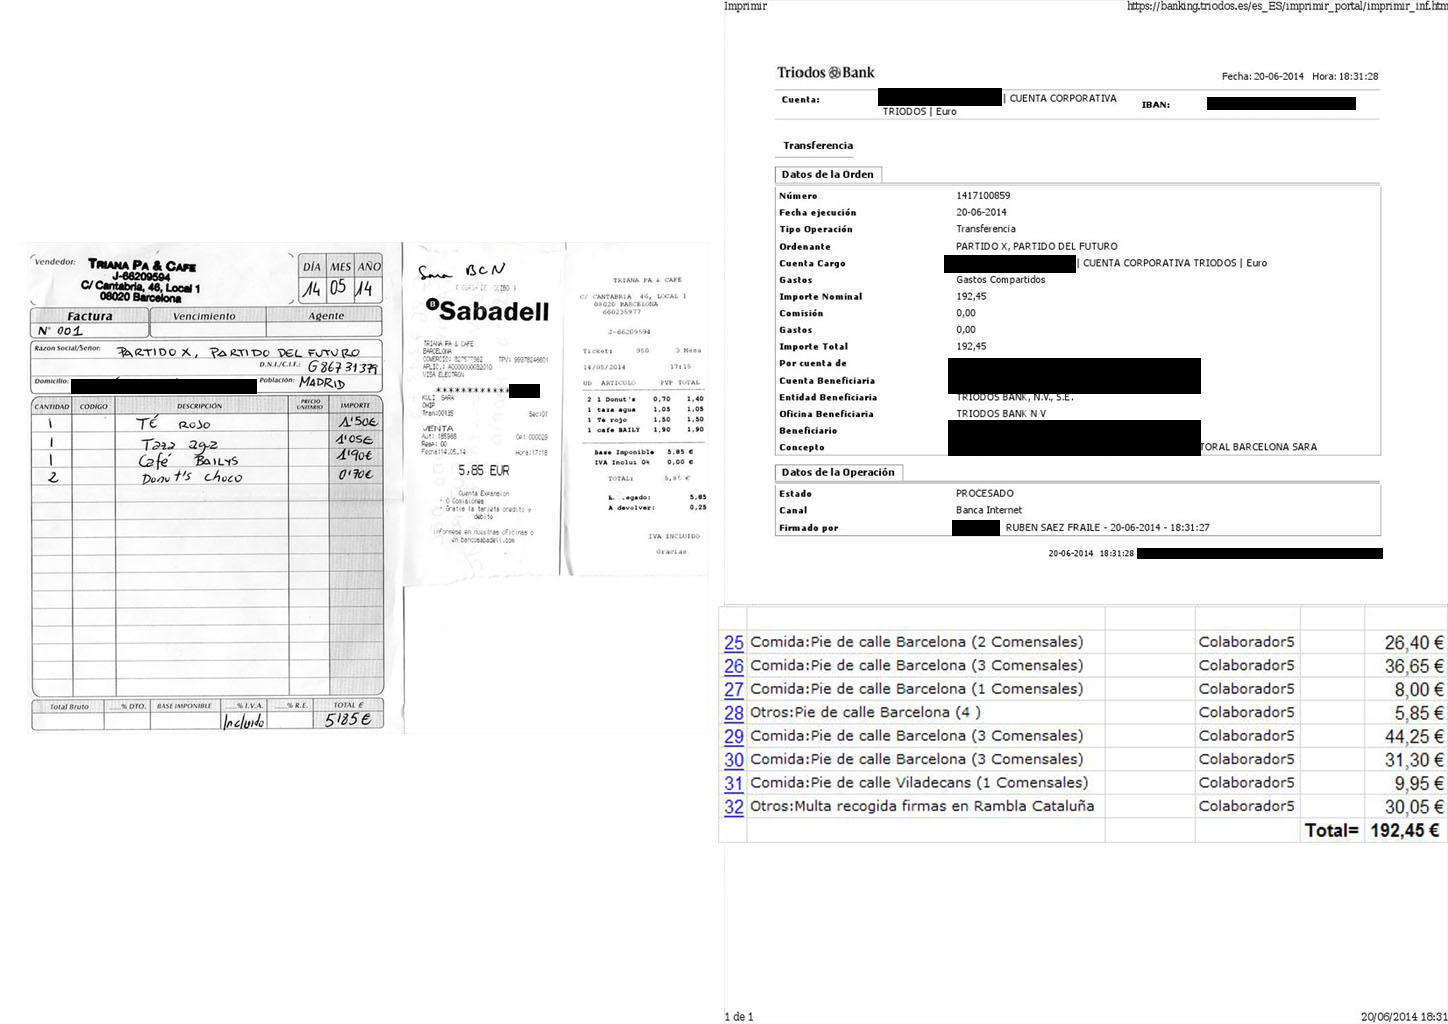Click the TRIANA PA & CAFE invoice header

pyautogui.click(x=142, y=266)
